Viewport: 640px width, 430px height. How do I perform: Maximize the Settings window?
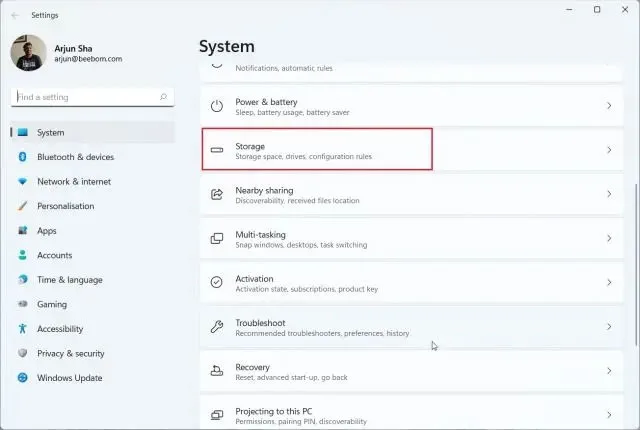[x=597, y=9]
